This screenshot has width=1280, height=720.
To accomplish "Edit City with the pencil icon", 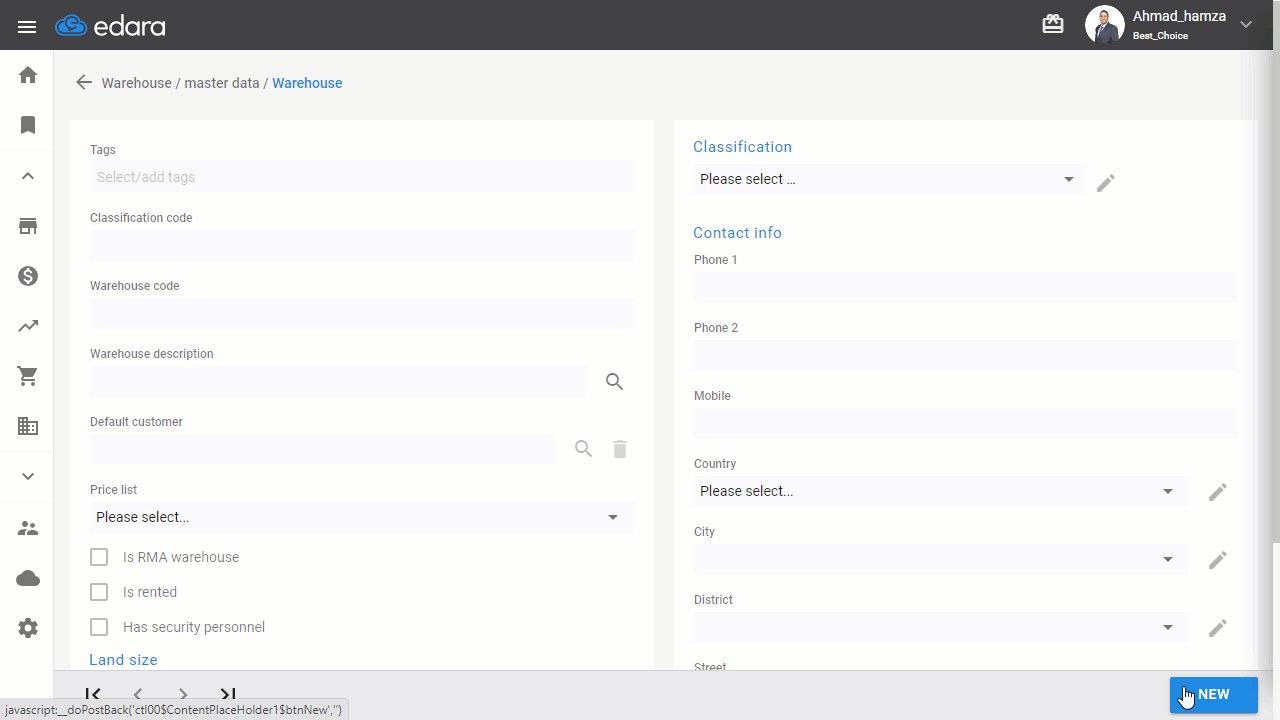I will pyautogui.click(x=1218, y=560).
